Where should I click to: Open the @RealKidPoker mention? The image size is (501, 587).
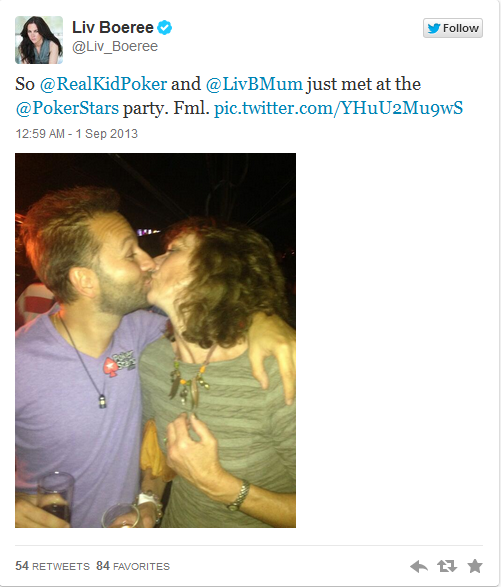(x=103, y=84)
